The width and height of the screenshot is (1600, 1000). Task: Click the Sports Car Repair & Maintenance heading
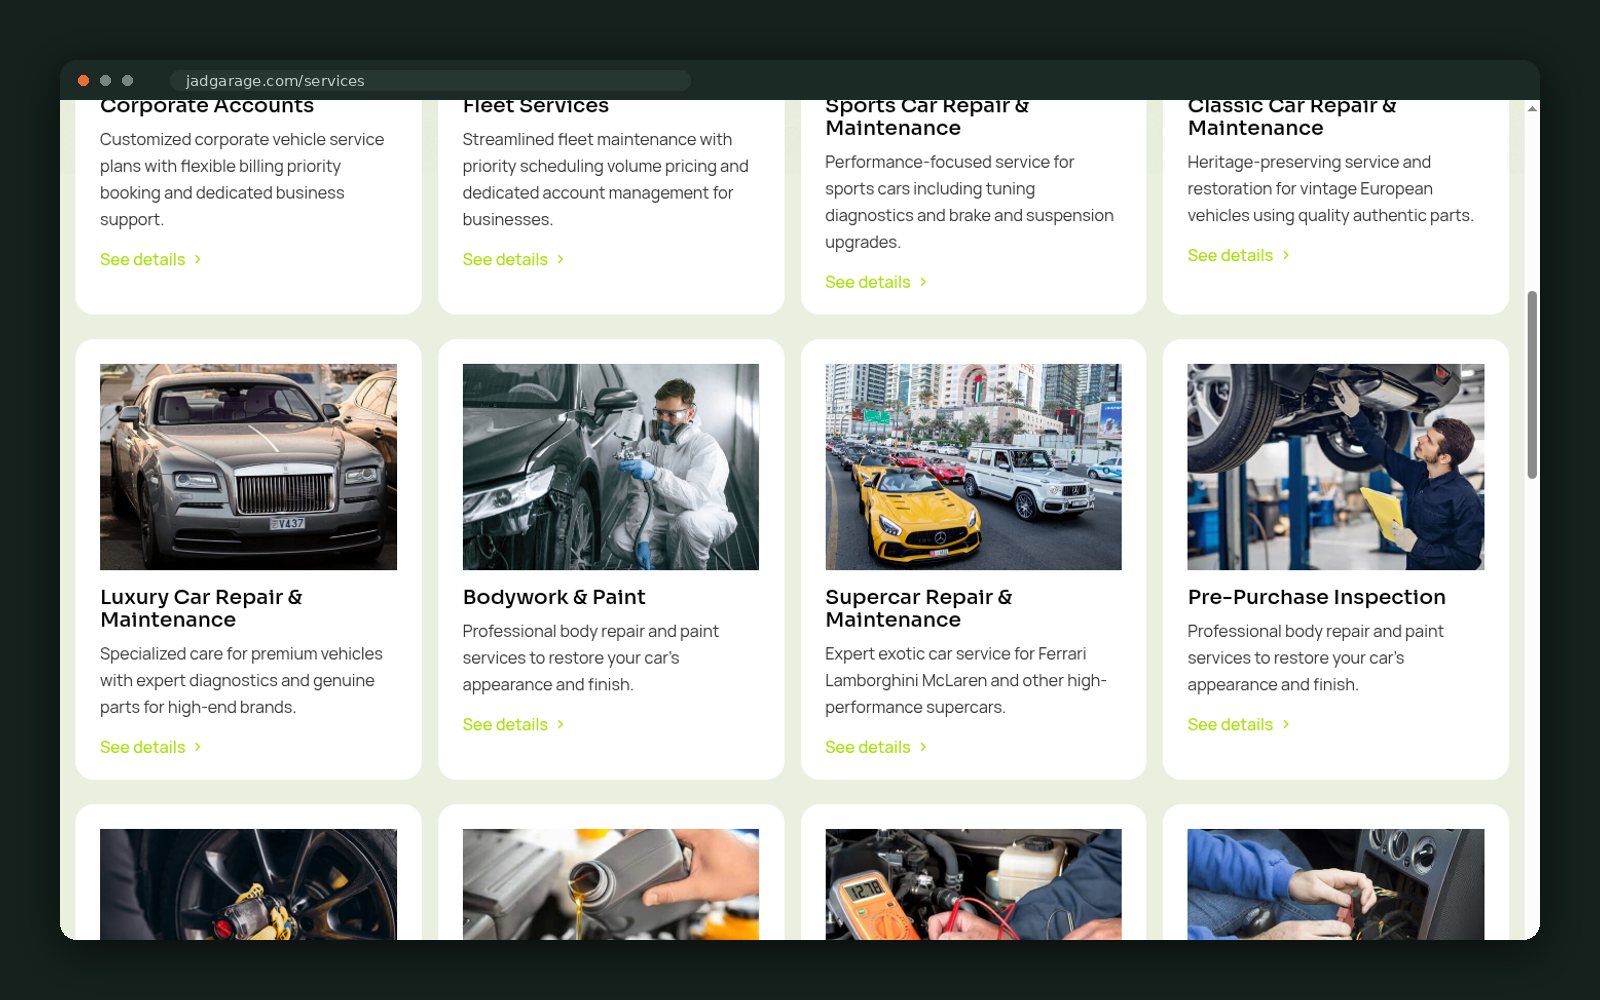click(x=927, y=117)
